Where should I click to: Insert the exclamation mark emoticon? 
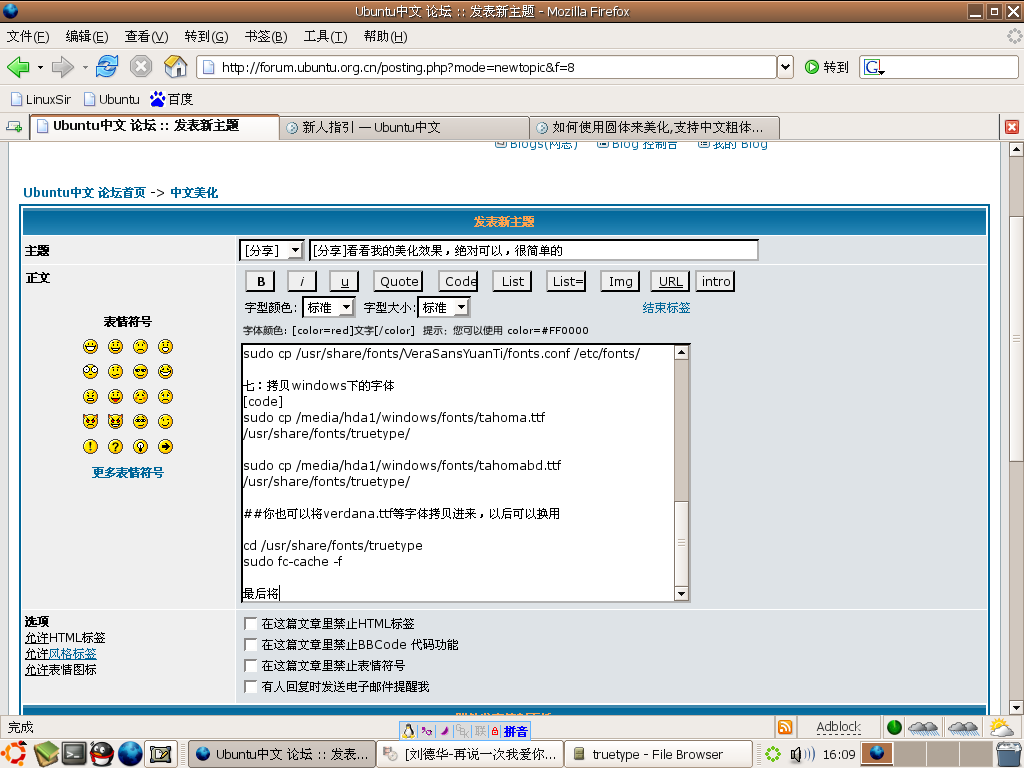tap(90, 447)
